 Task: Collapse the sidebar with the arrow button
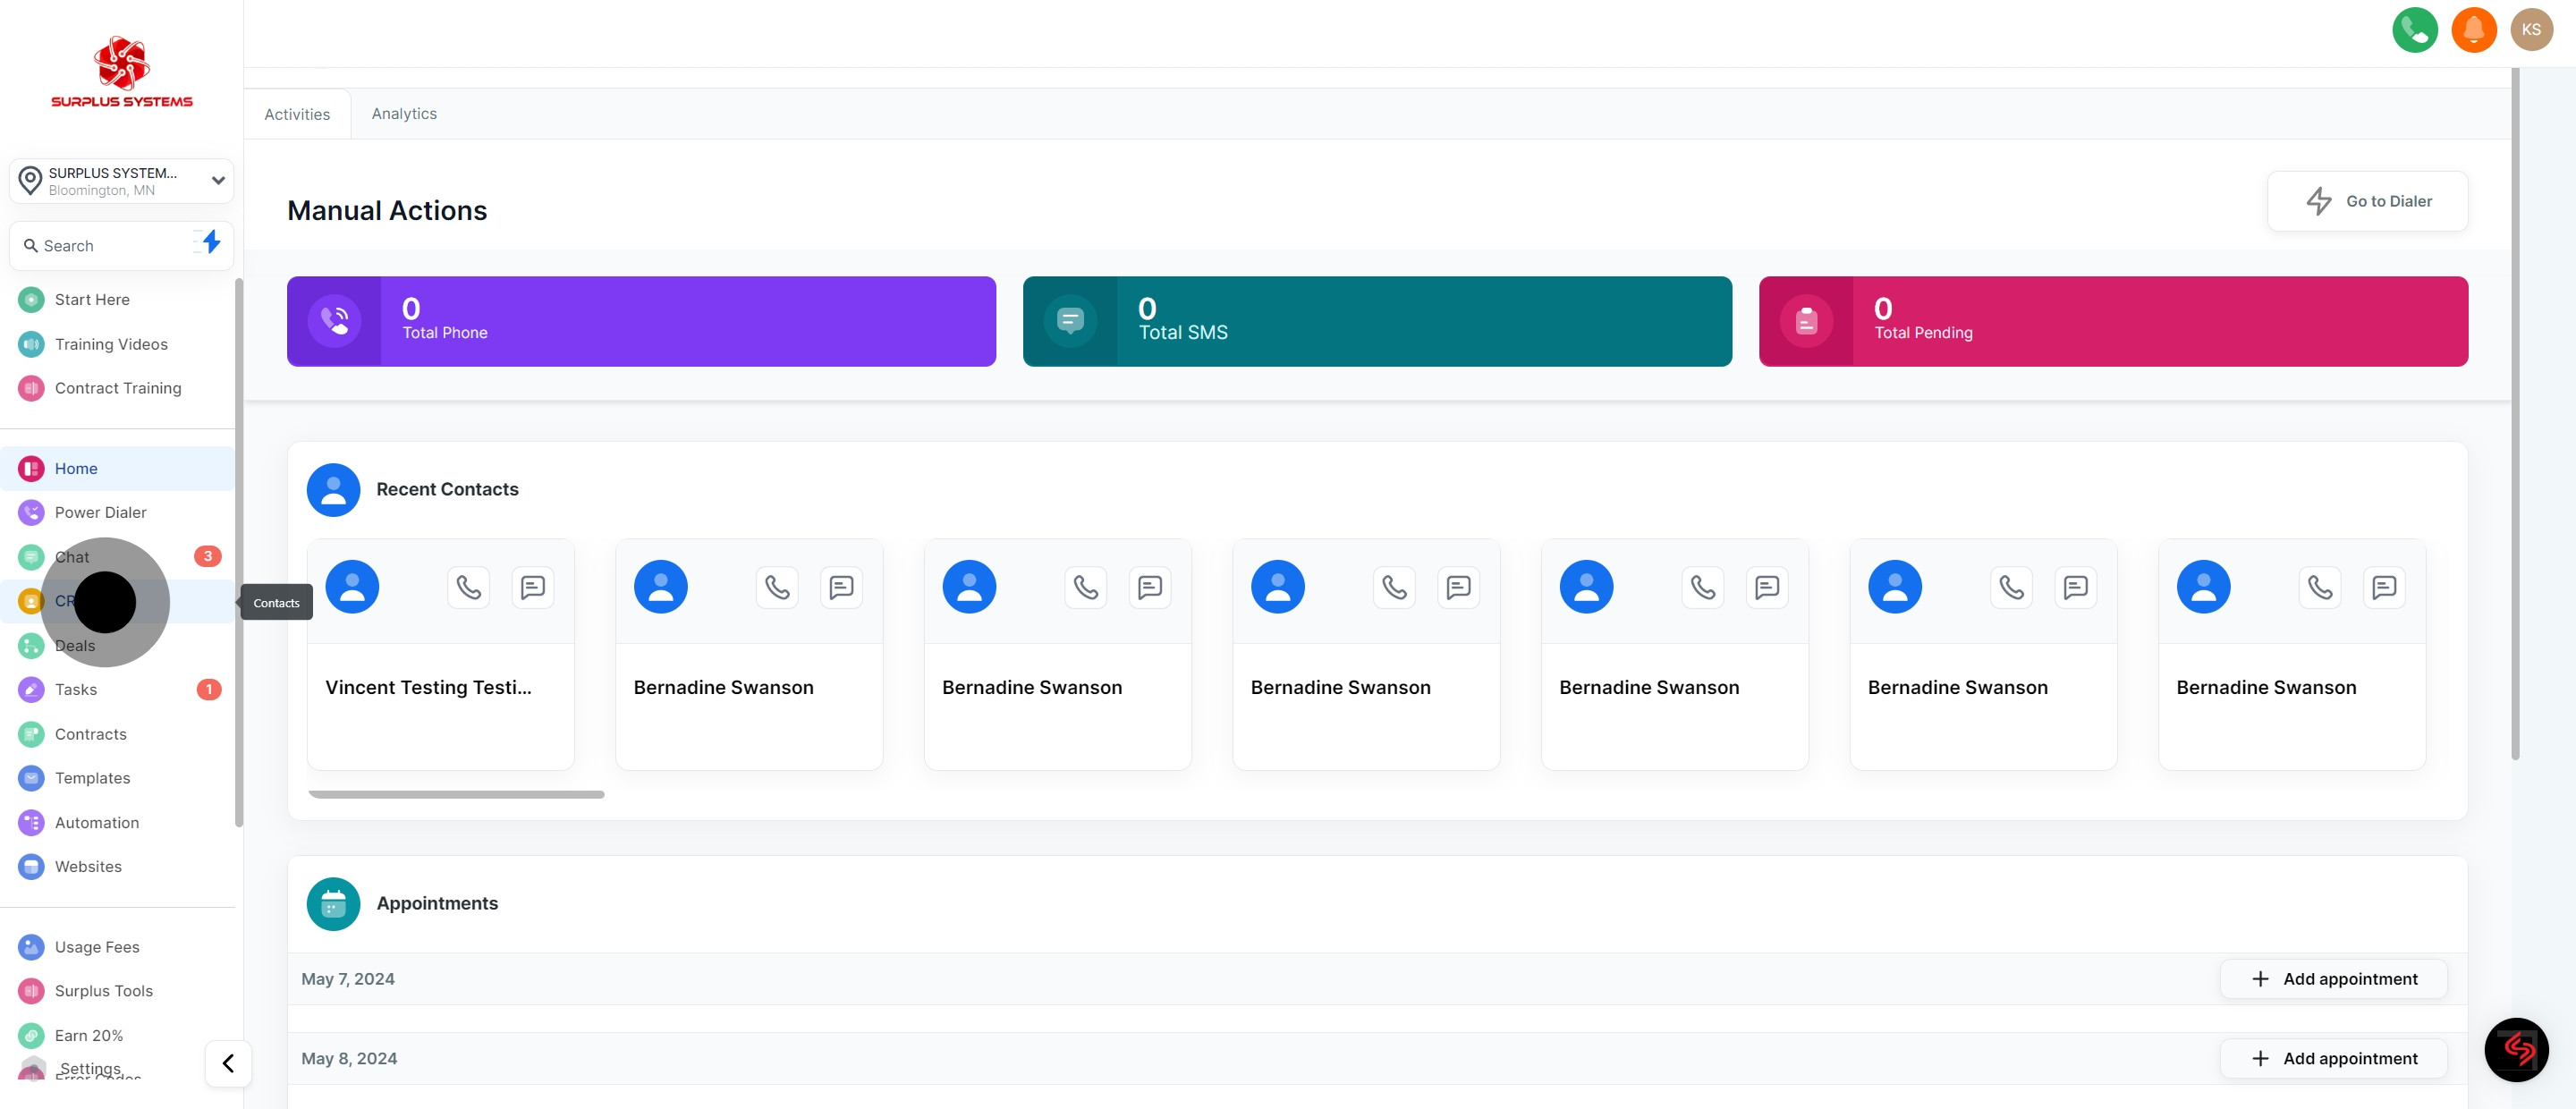click(228, 1063)
